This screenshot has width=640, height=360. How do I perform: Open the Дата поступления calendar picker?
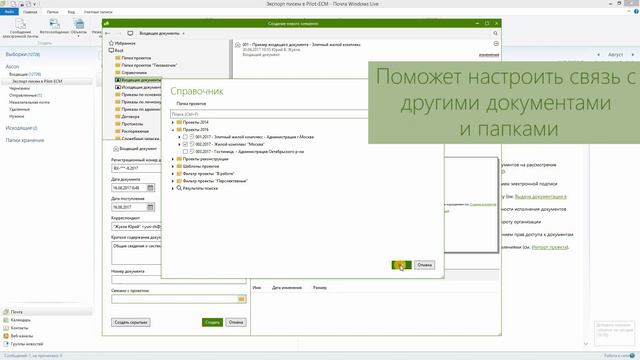tap(150, 207)
